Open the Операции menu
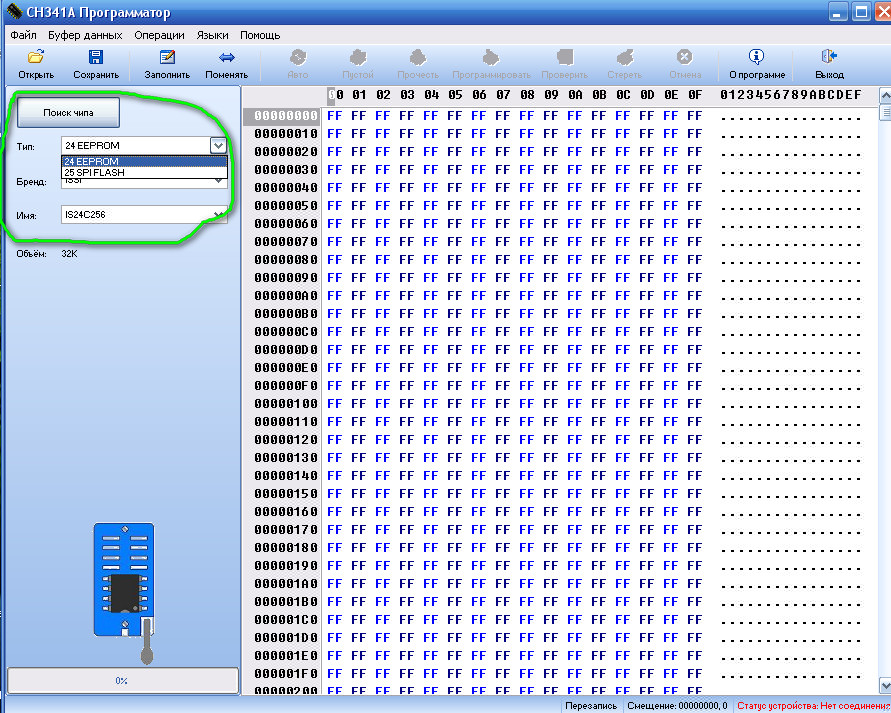891x713 pixels. click(160, 35)
